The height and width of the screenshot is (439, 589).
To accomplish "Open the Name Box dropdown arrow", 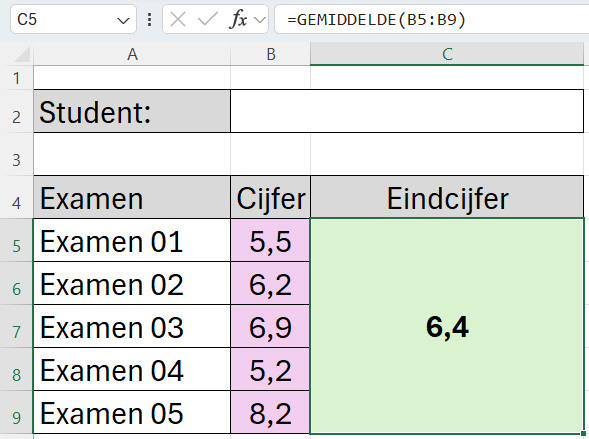I will tap(123, 20).
